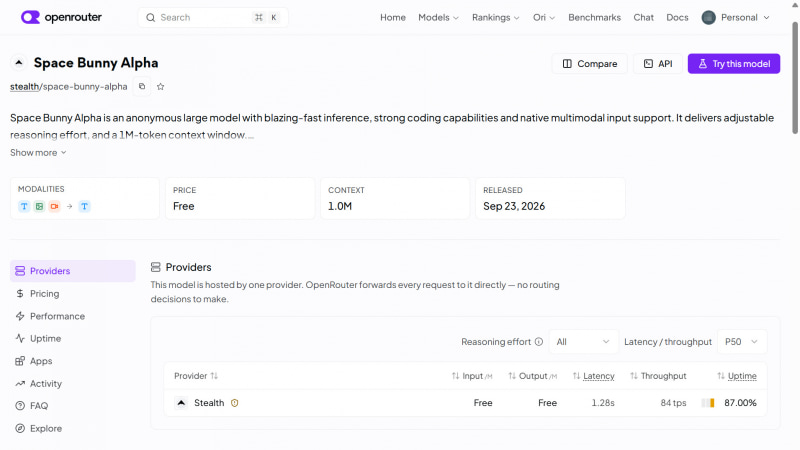Click the text output modality icon
The width and height of the screenshot is (800, 450).
coord(85,206)
